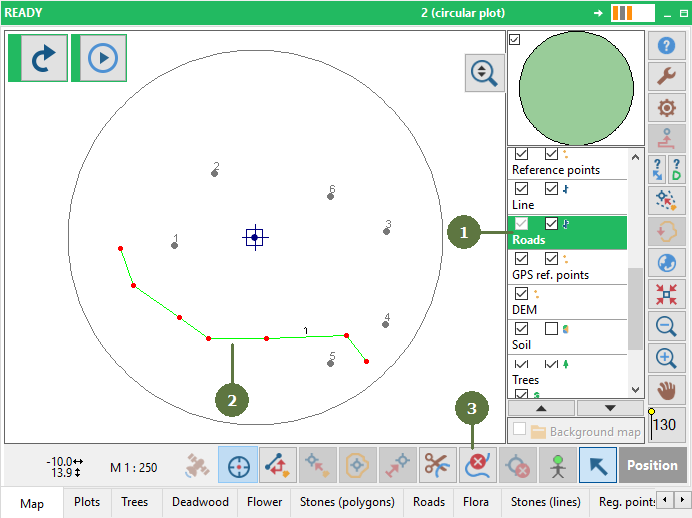Viewport: 692px width, 518px height.
Task: Toggle second checkbox of Roads layer
Action: pyautogui.click(x=551, y=224)
